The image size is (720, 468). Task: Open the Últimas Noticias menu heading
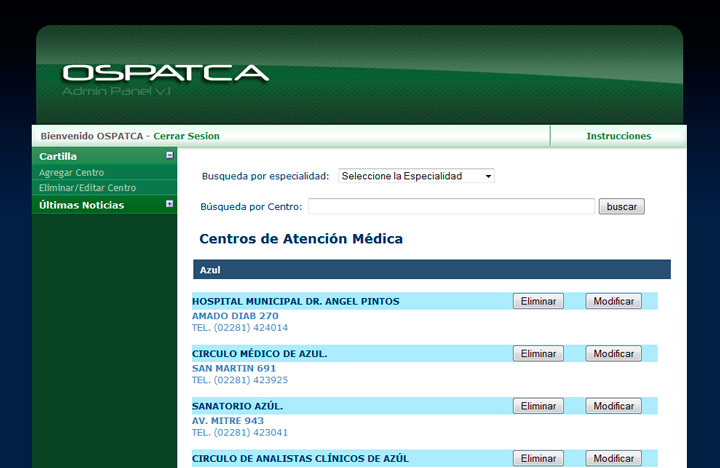81,205
